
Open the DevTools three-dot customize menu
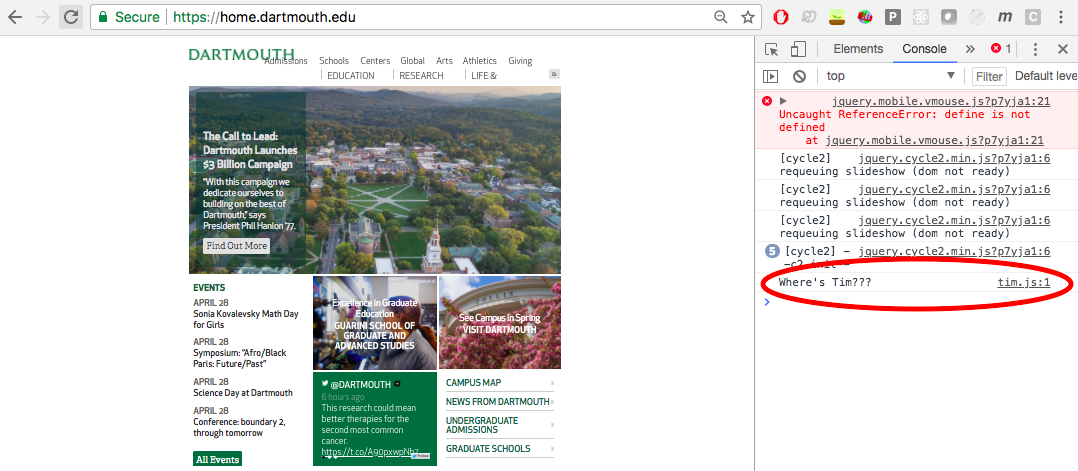[x=1035, y=49]
